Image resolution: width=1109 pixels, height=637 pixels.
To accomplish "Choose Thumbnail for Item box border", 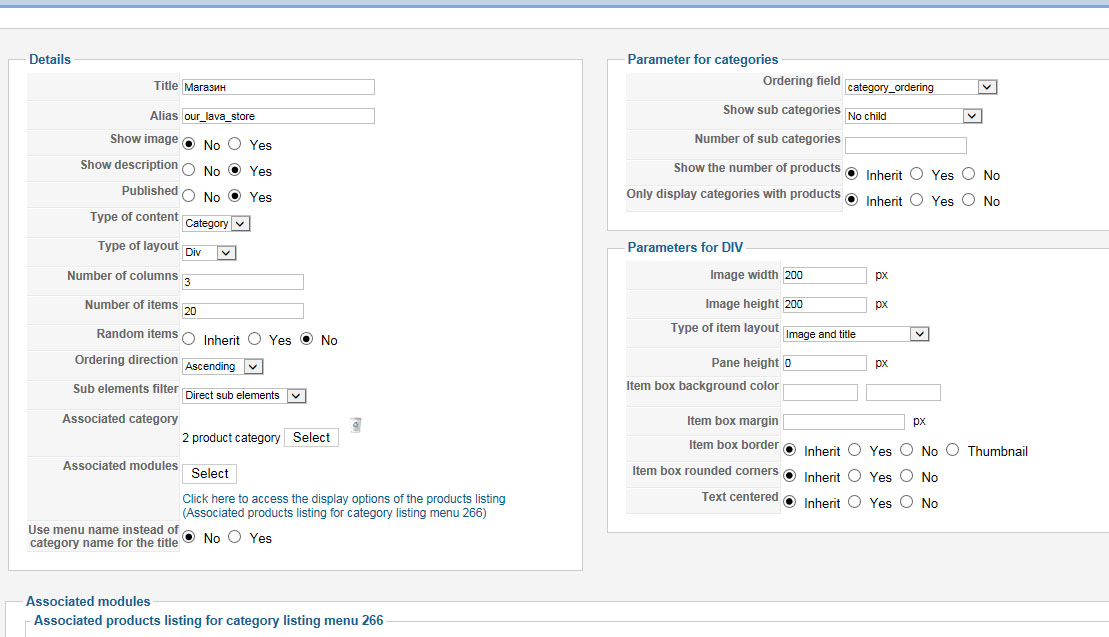I will (953, 451).
